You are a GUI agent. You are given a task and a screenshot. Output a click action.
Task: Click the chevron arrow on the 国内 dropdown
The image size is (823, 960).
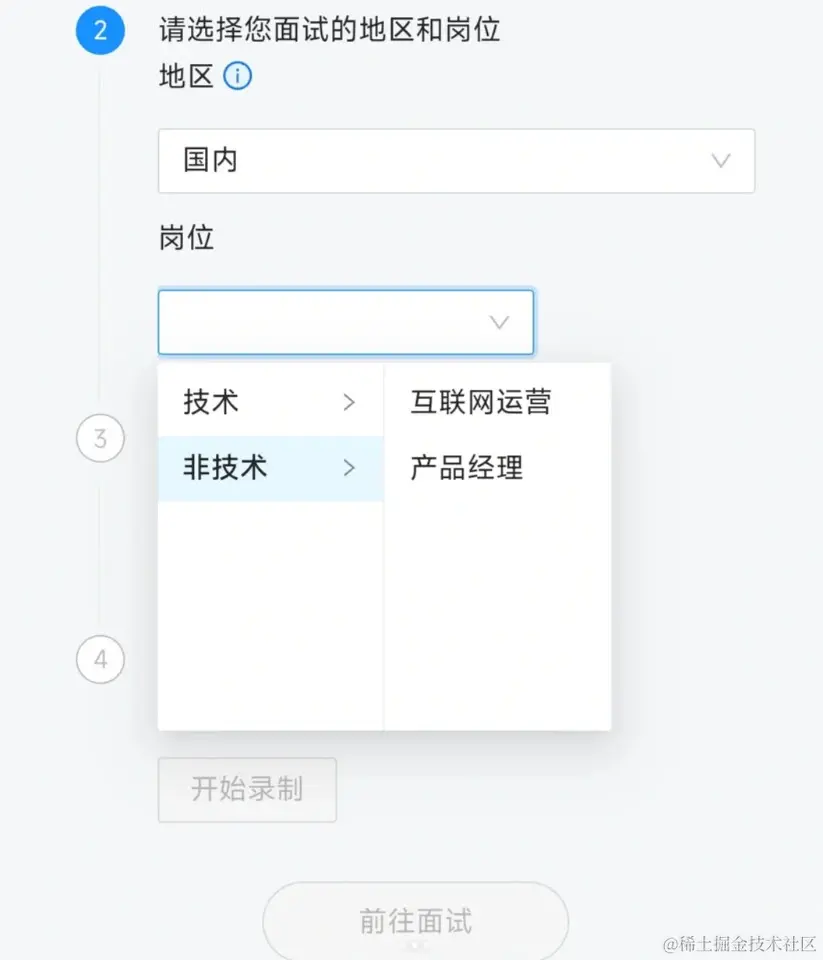point(720,161)
